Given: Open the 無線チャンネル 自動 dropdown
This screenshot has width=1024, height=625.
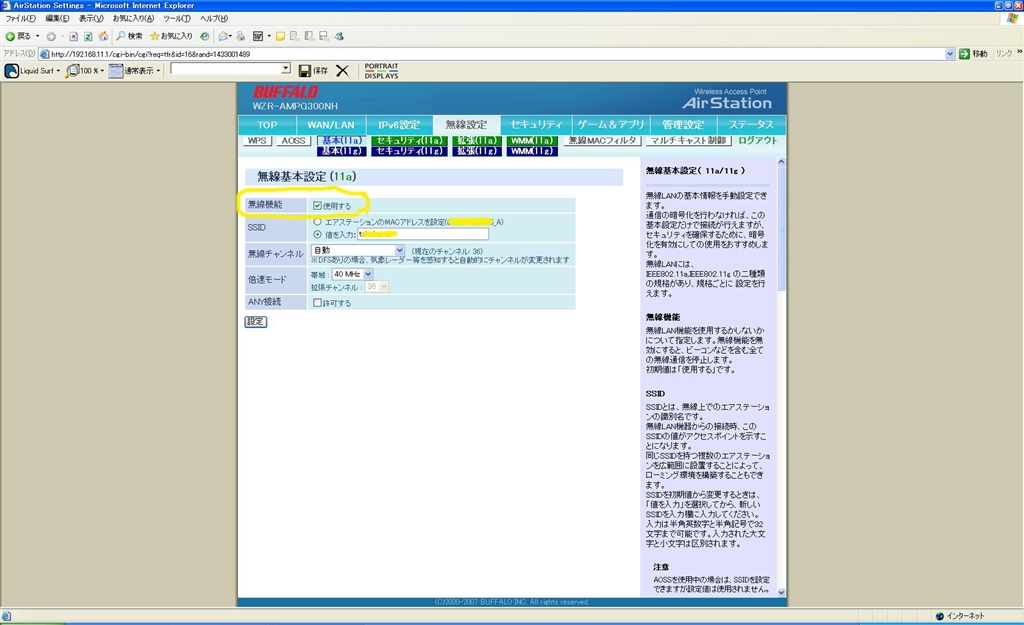Looking at the screenshot, I should 358,250.
